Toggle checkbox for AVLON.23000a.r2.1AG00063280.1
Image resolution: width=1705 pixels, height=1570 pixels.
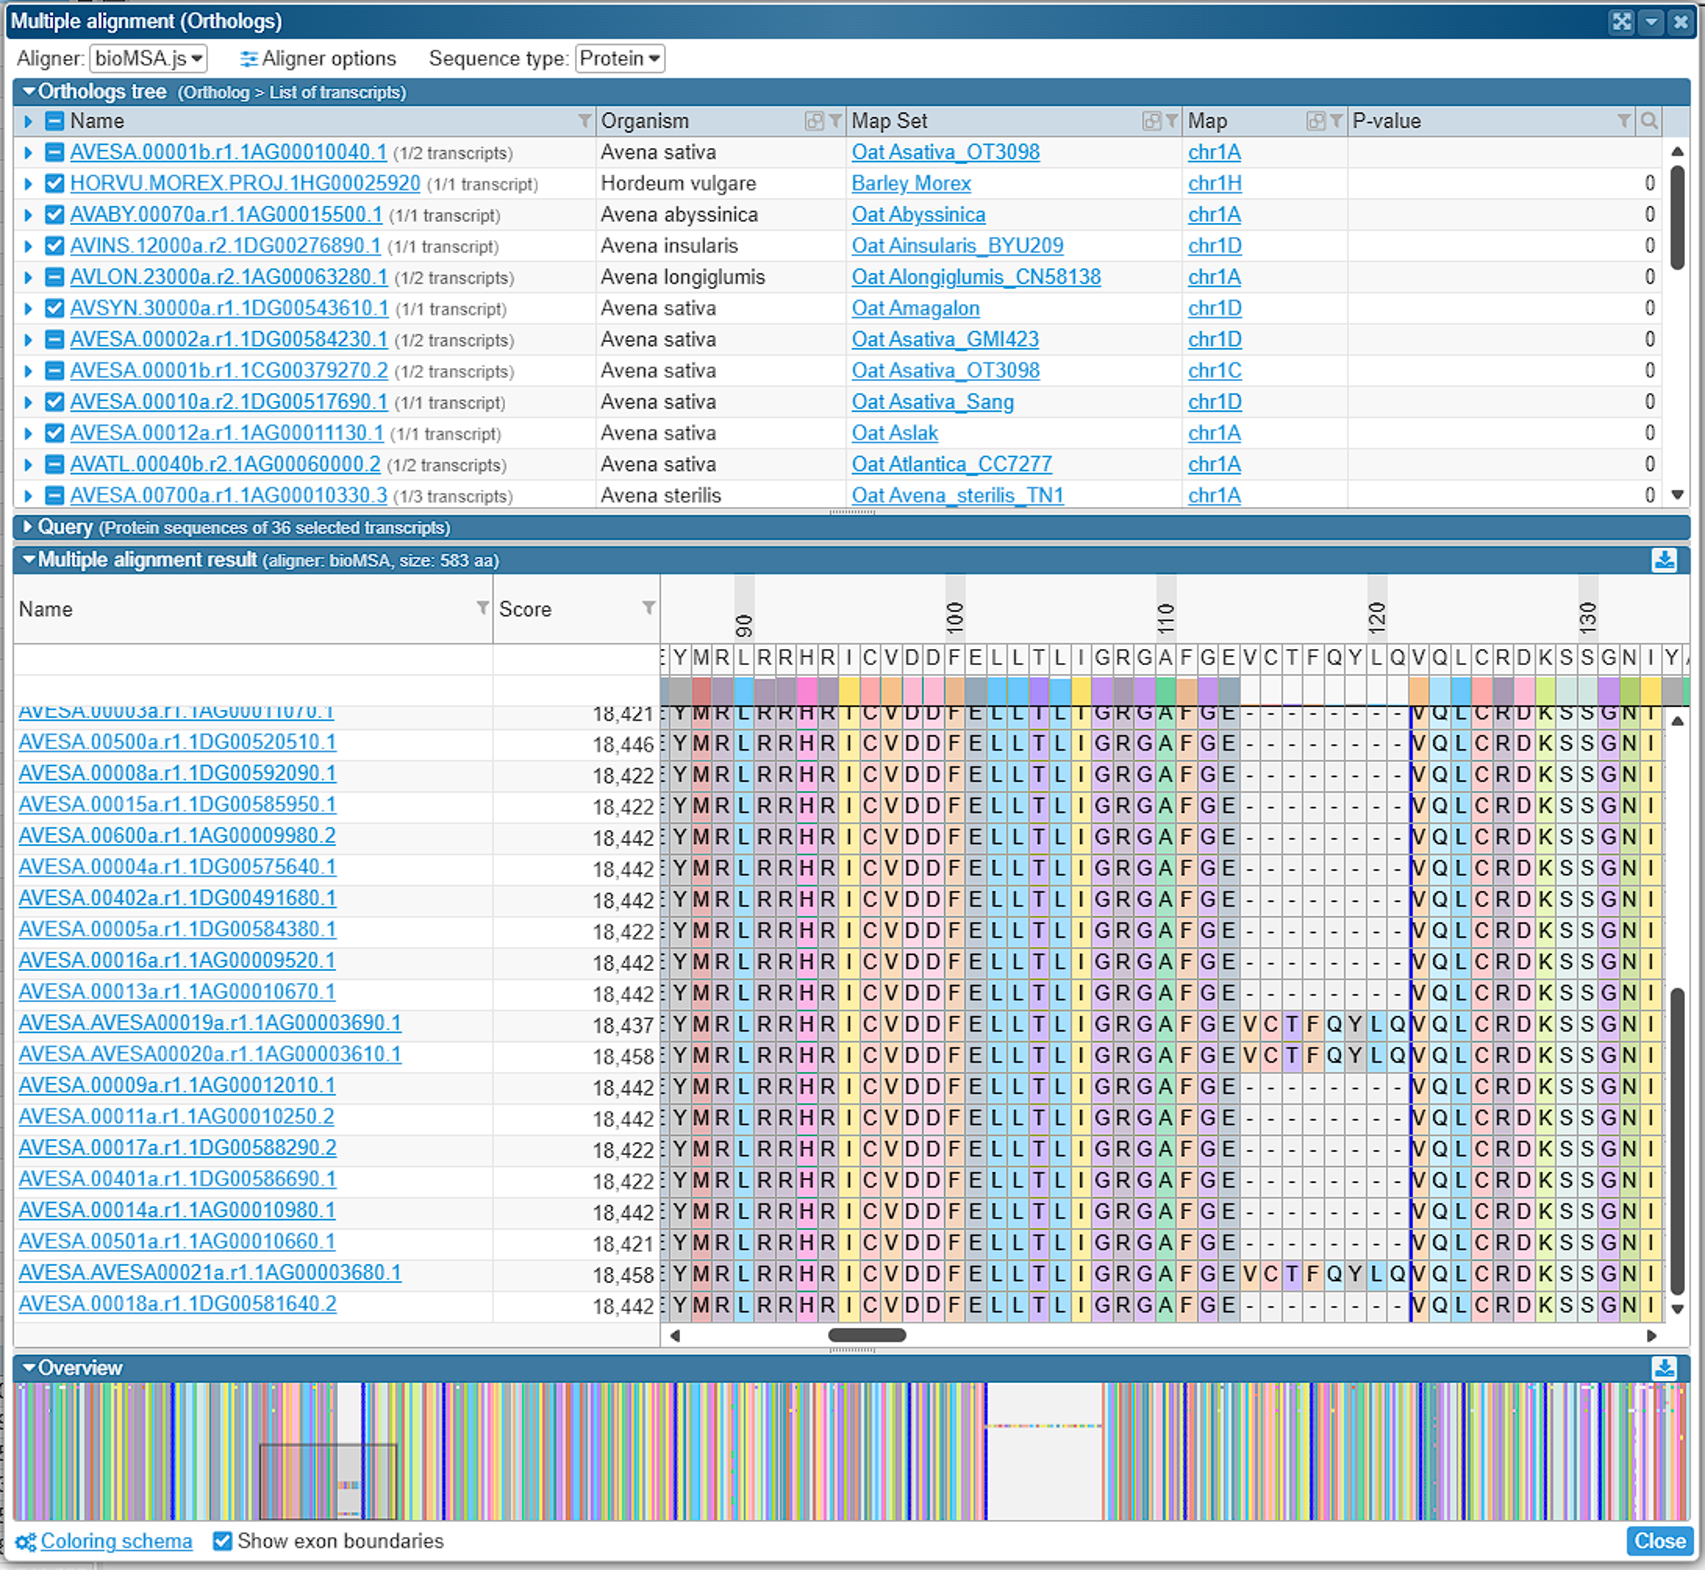click(55, 277)
